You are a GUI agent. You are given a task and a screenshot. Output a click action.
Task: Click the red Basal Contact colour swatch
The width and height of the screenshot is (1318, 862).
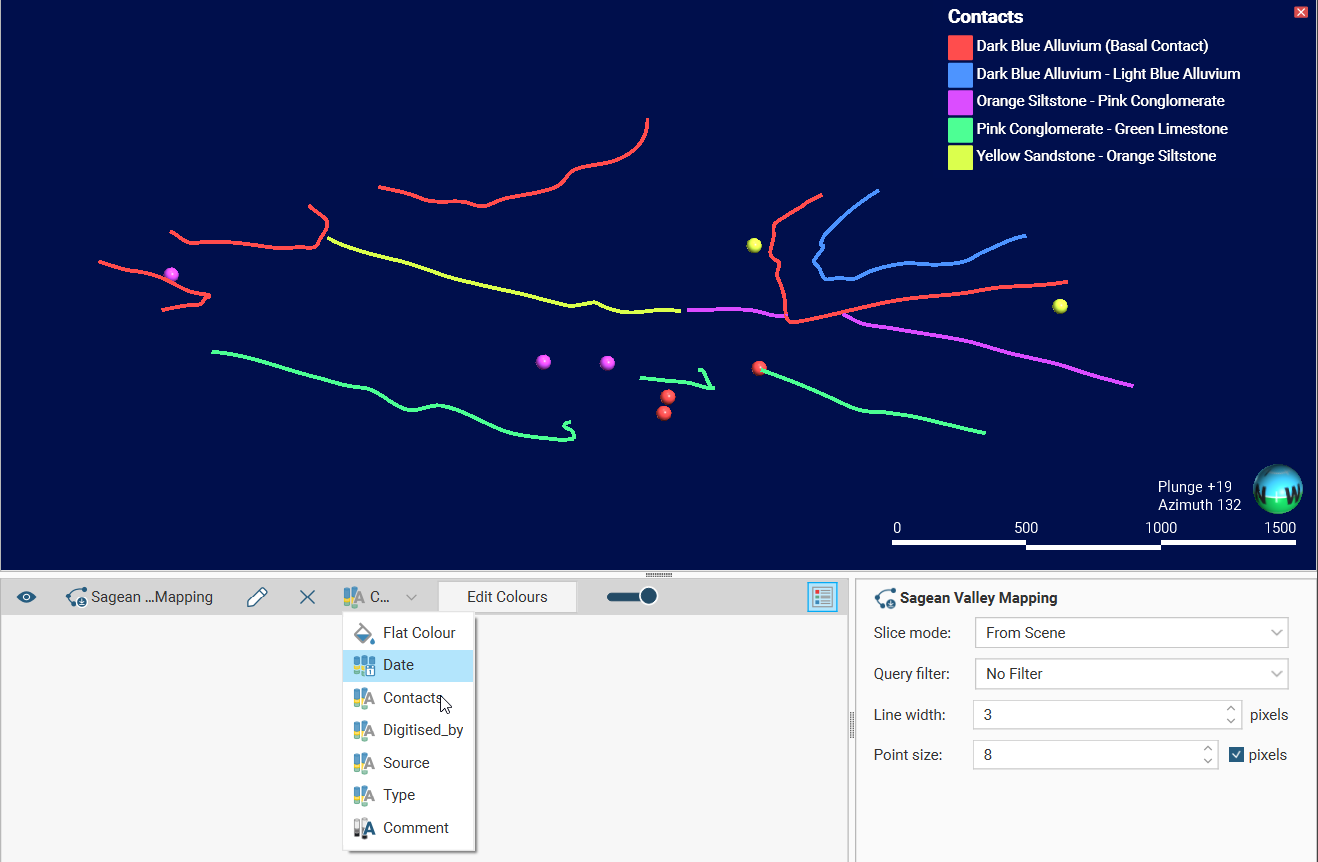(x=960, y=46)
